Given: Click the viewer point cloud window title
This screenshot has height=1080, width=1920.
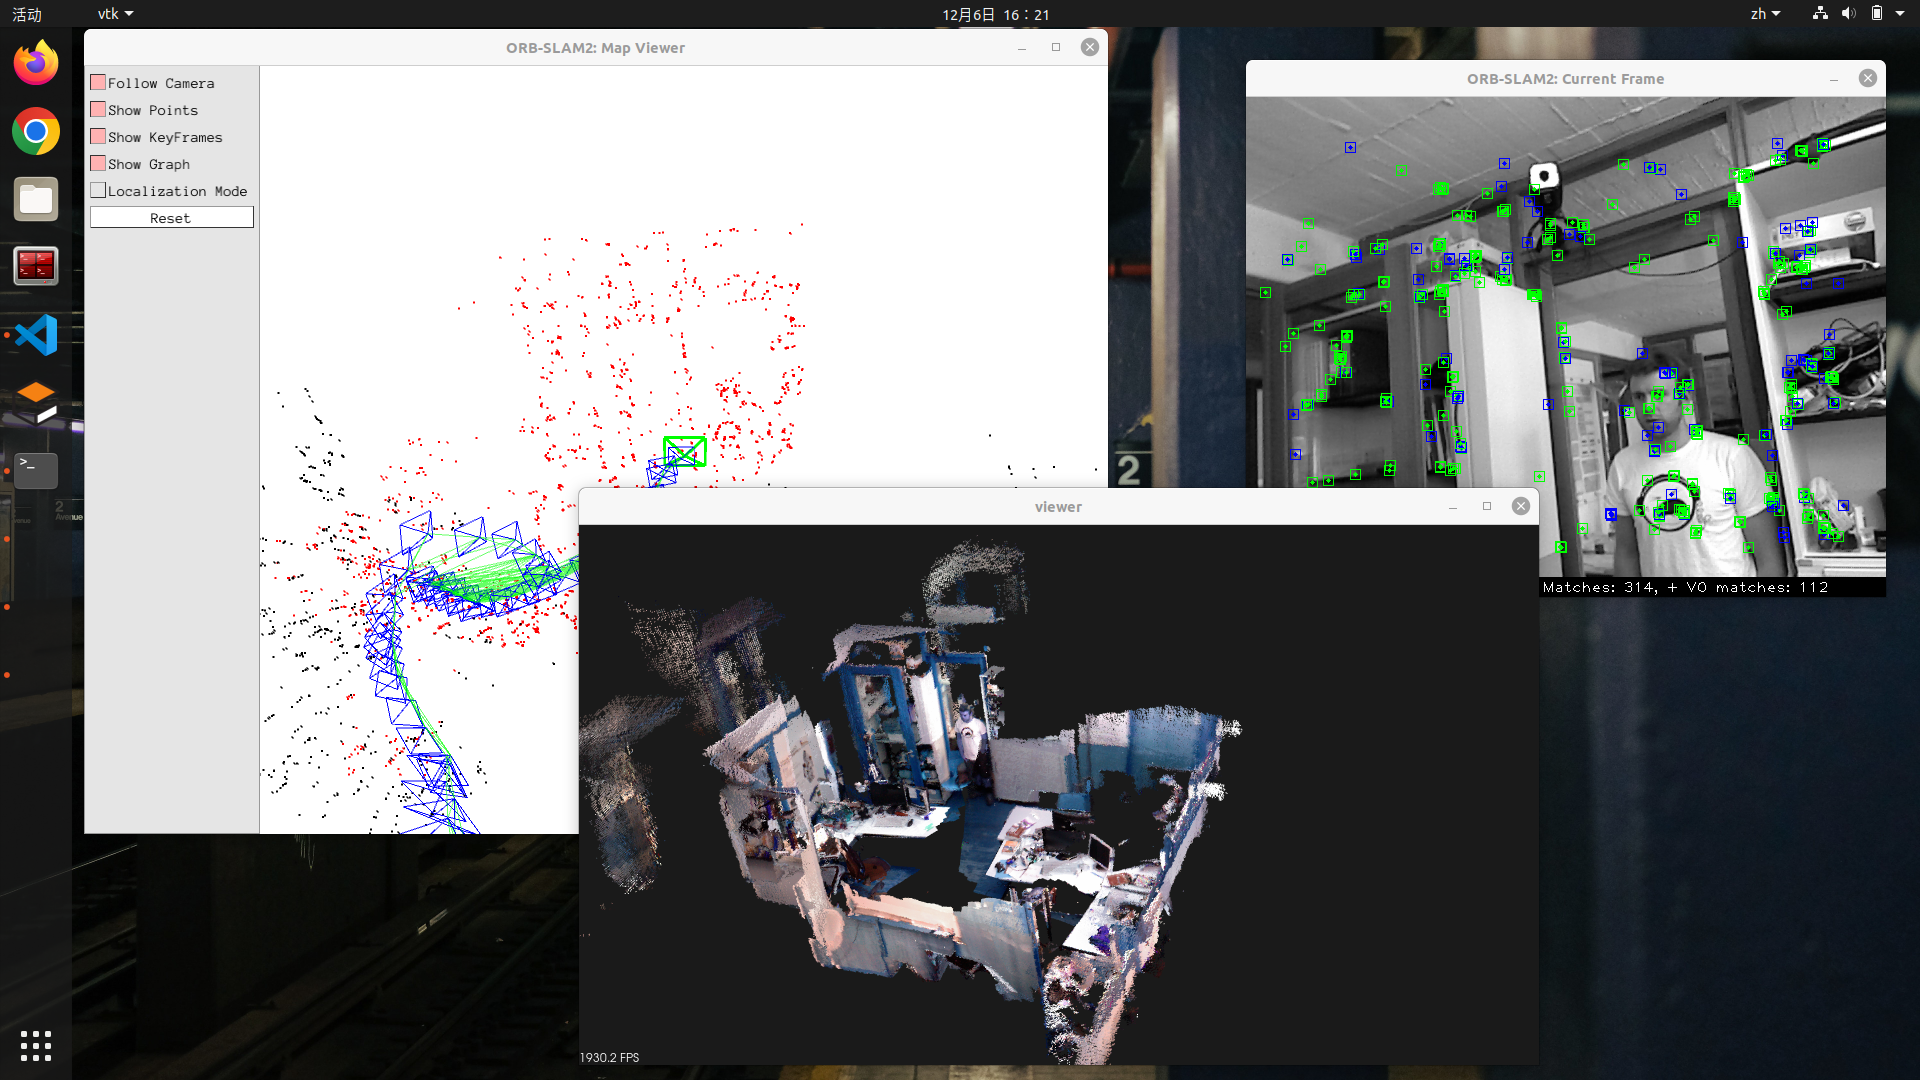Looking at the screenshot, I should (1058, 507).
